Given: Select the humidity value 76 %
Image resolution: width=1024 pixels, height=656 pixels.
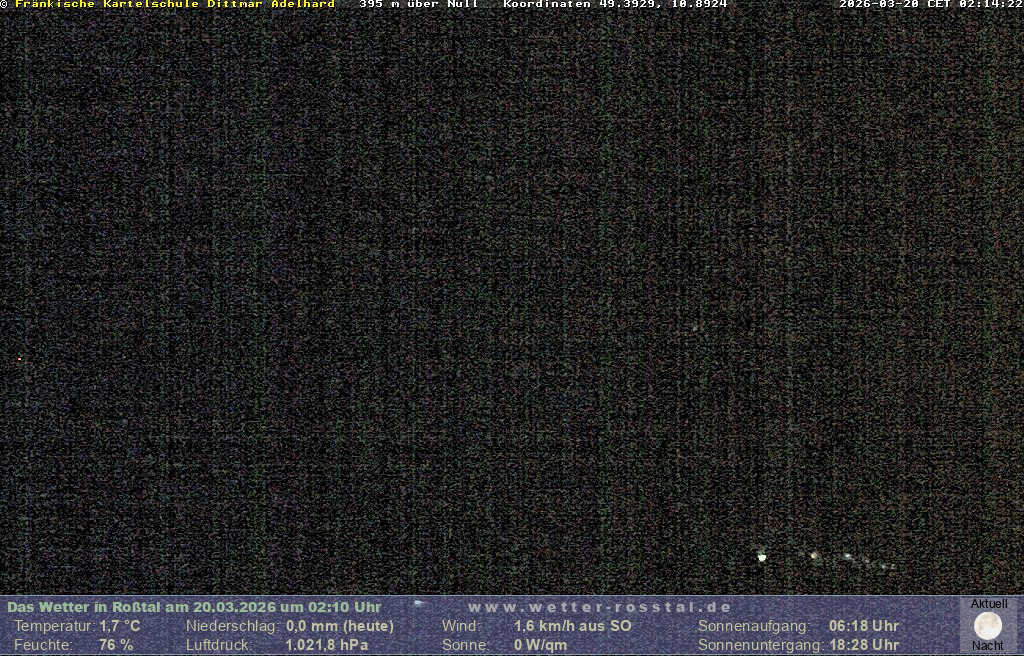Looking at the screenshot, I should click(116, 645).
